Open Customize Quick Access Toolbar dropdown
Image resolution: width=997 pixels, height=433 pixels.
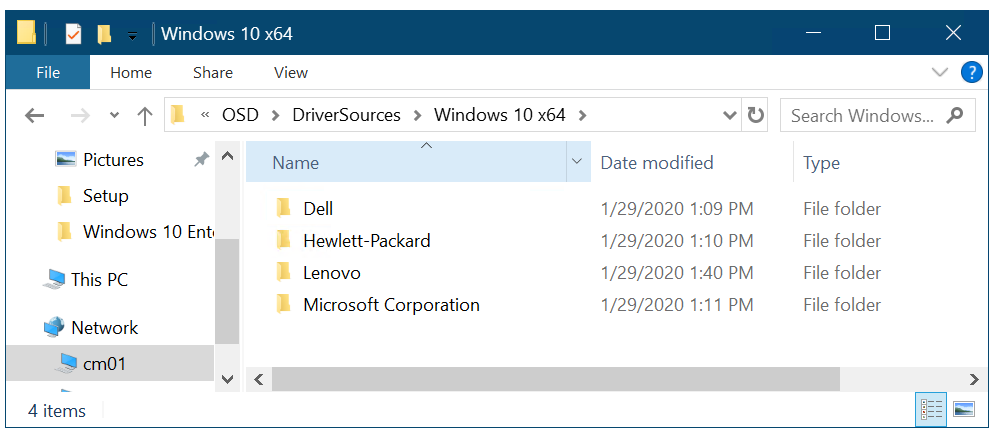[x=132, y=35]
